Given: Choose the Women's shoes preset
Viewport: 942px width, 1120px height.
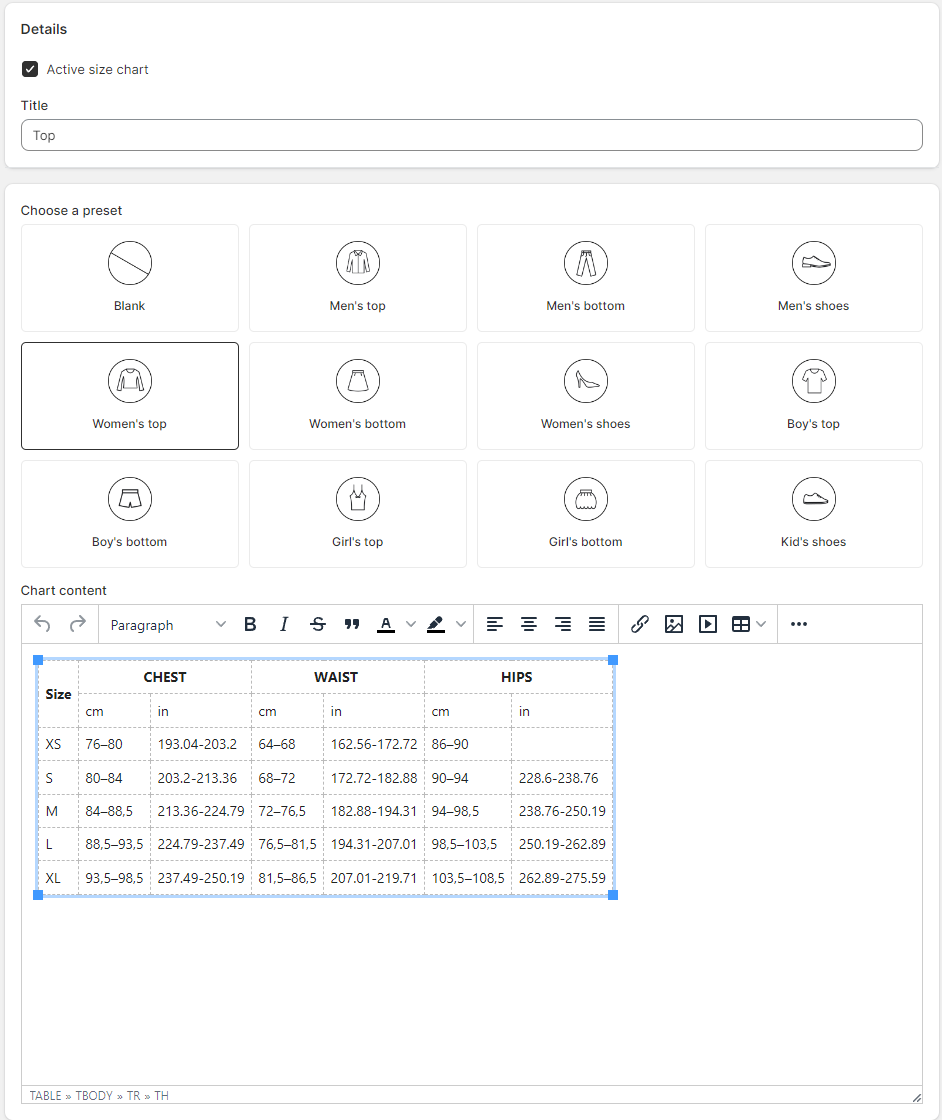Looking at the screenshot, I should coord(586,396).
